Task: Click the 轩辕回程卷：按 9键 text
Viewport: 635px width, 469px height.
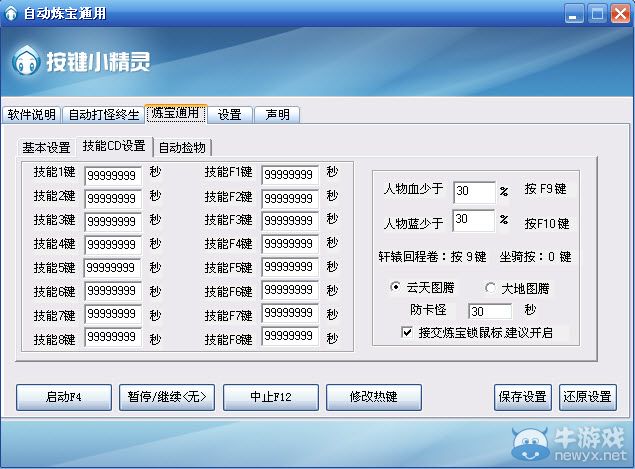Action: (x=432, y=257)
